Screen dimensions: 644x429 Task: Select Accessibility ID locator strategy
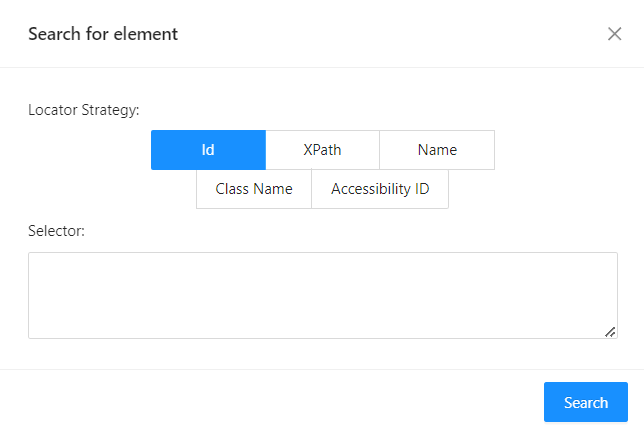pos(380,189)
